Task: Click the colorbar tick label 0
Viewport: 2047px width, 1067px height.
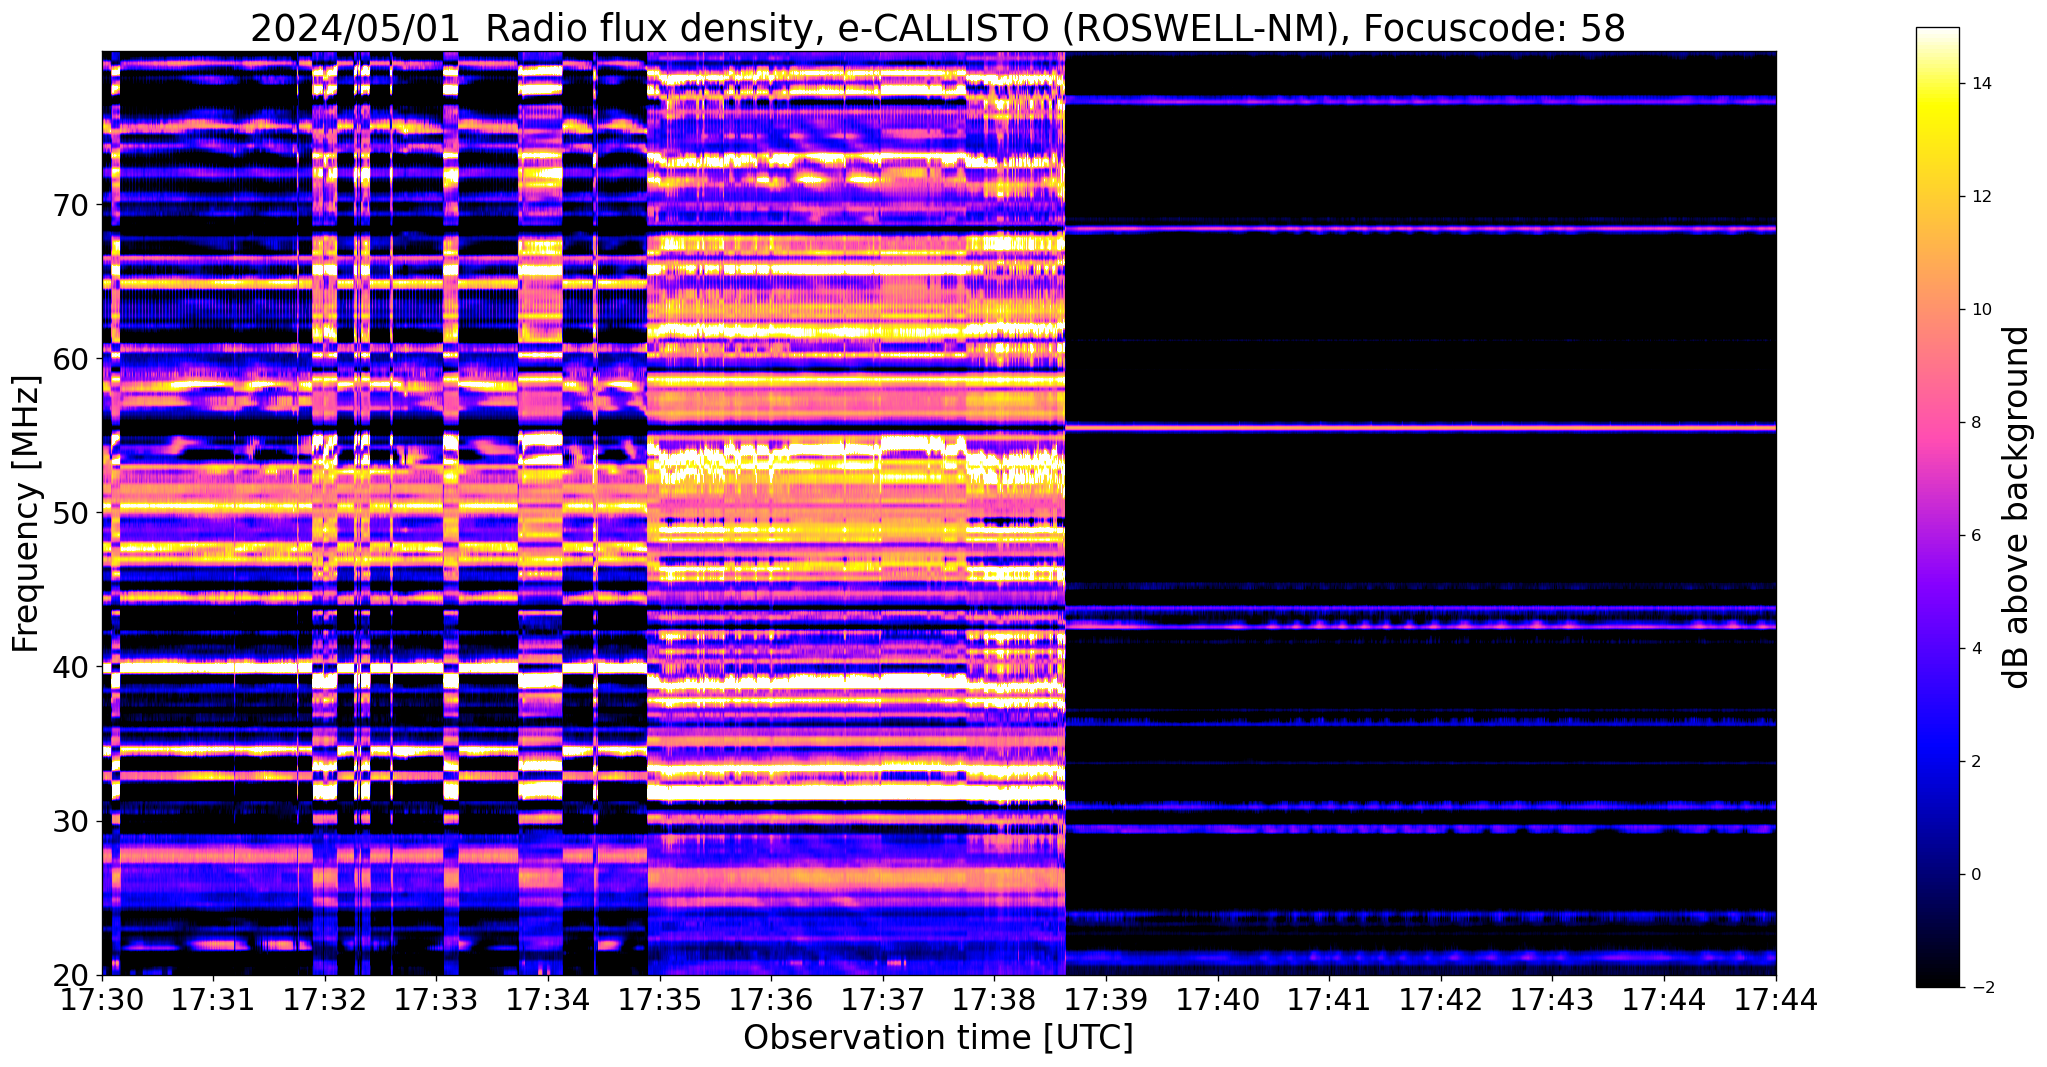Action: pyautogui.click(x=1974, y=875)
